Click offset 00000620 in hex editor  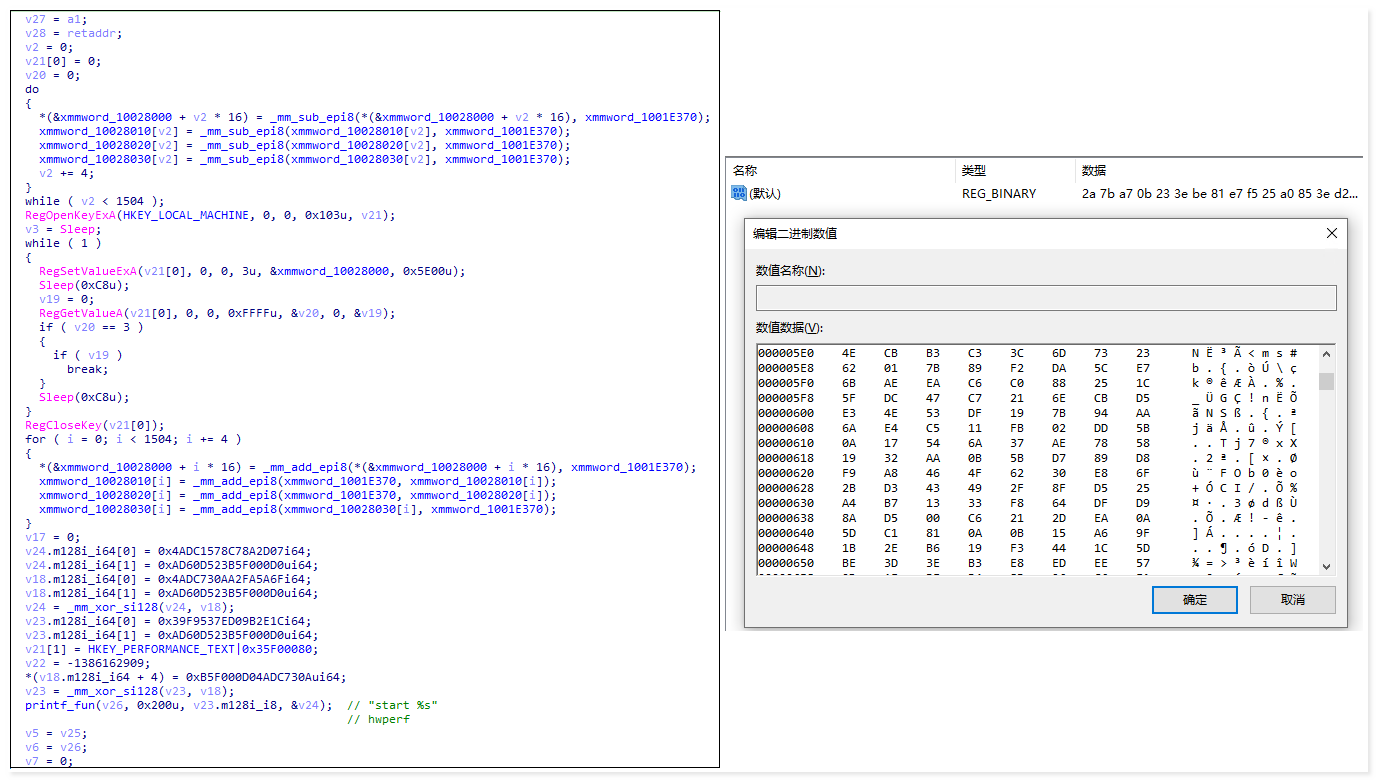click(786, 472)
